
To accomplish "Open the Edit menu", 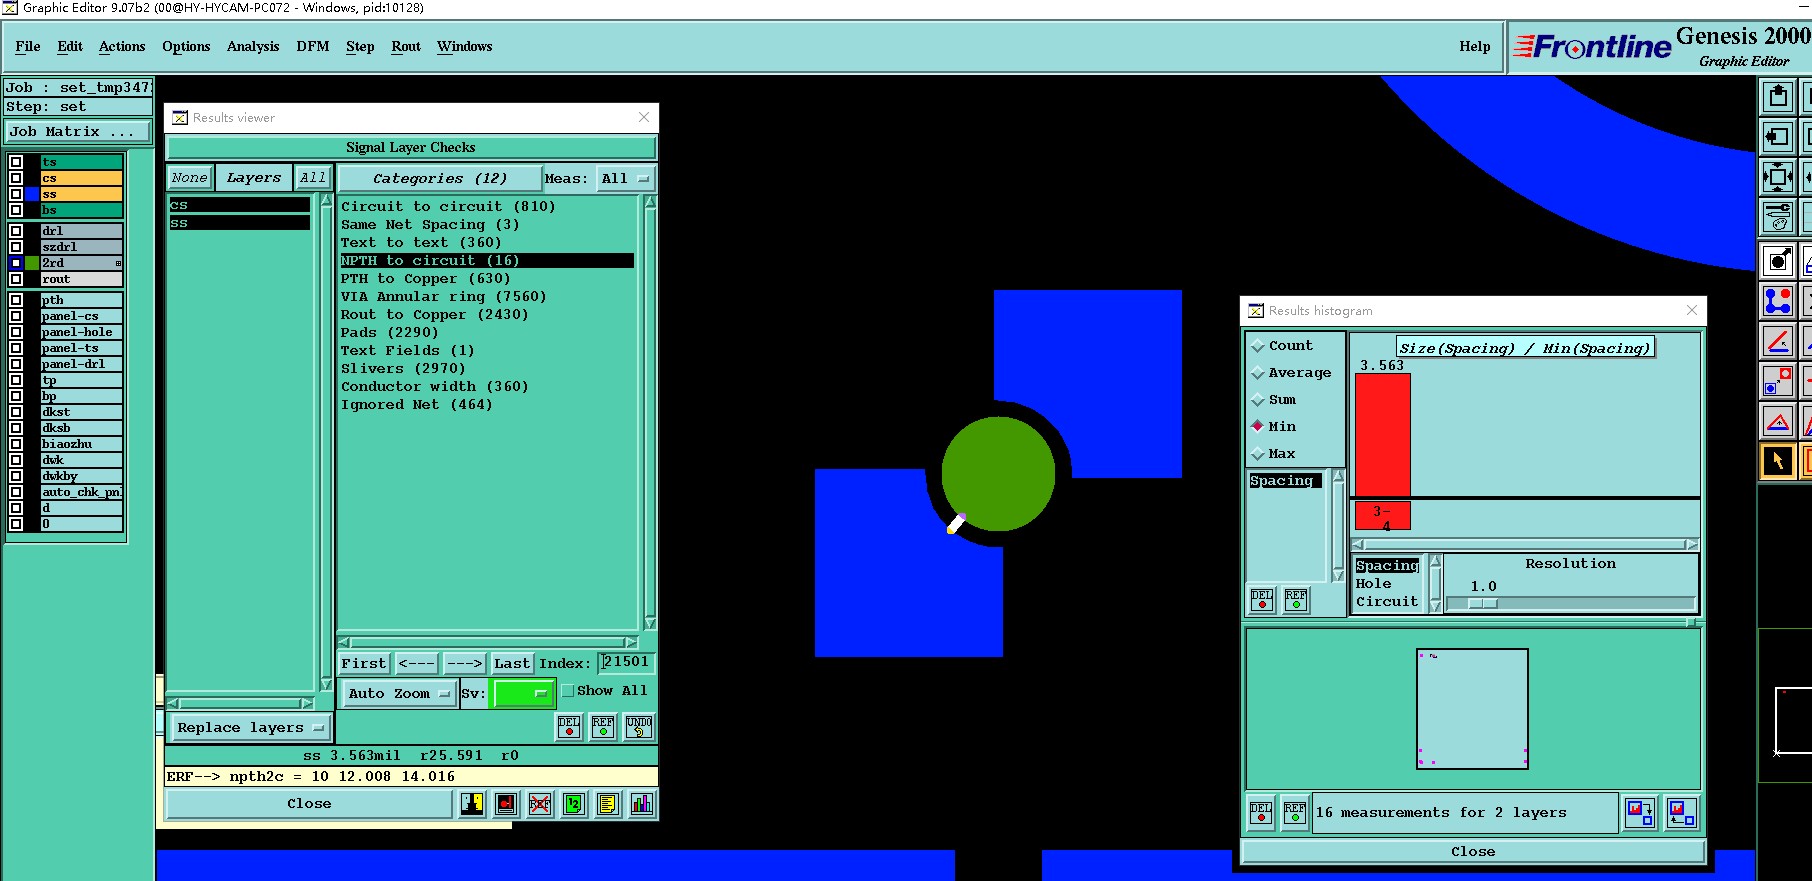I will [70, 47].
